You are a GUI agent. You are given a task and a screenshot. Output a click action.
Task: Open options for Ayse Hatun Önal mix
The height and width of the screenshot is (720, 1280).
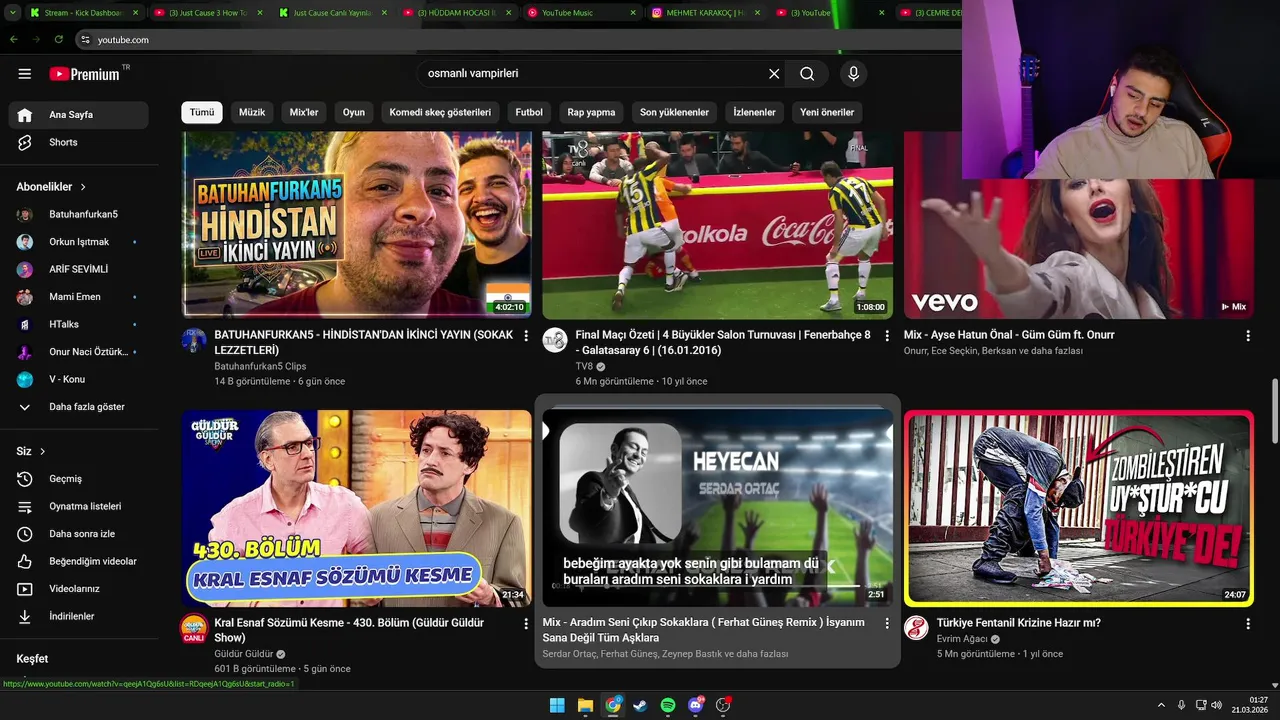1247,336
